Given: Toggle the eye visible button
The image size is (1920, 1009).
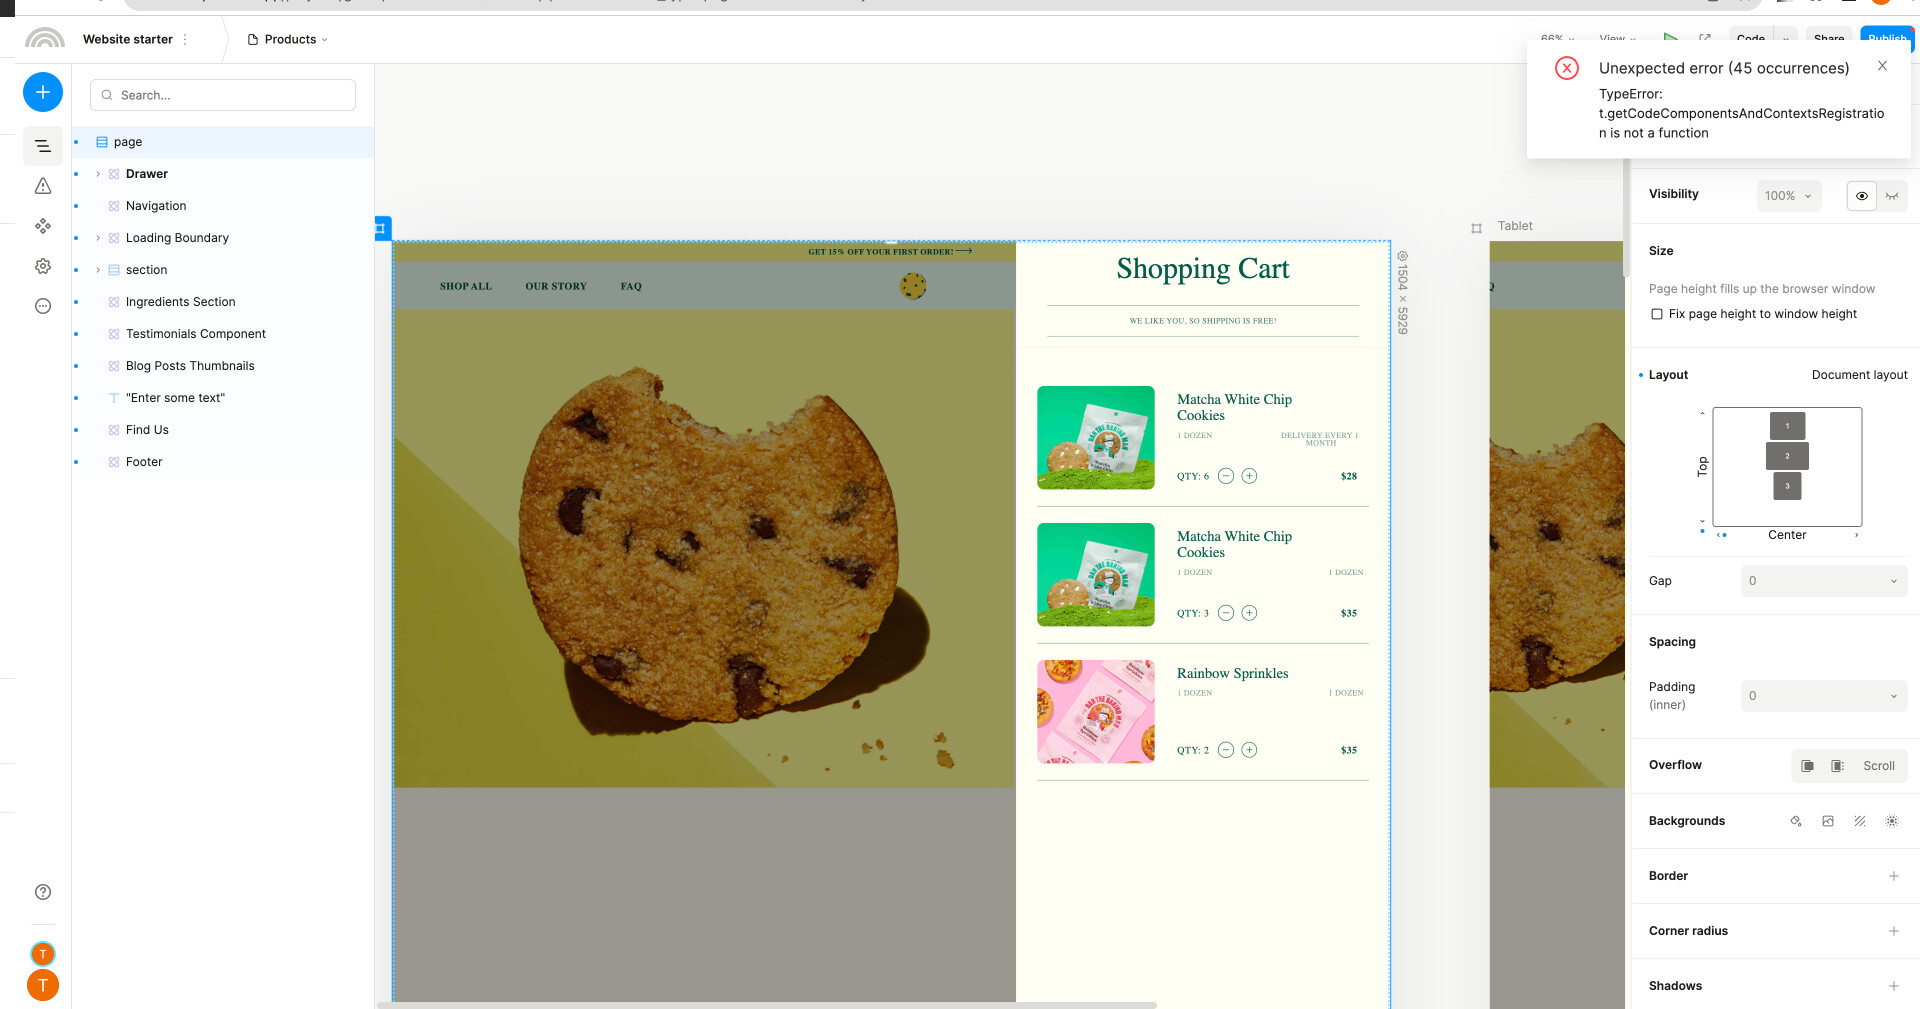Looking at the screenshot, I should pos(1861,196).
